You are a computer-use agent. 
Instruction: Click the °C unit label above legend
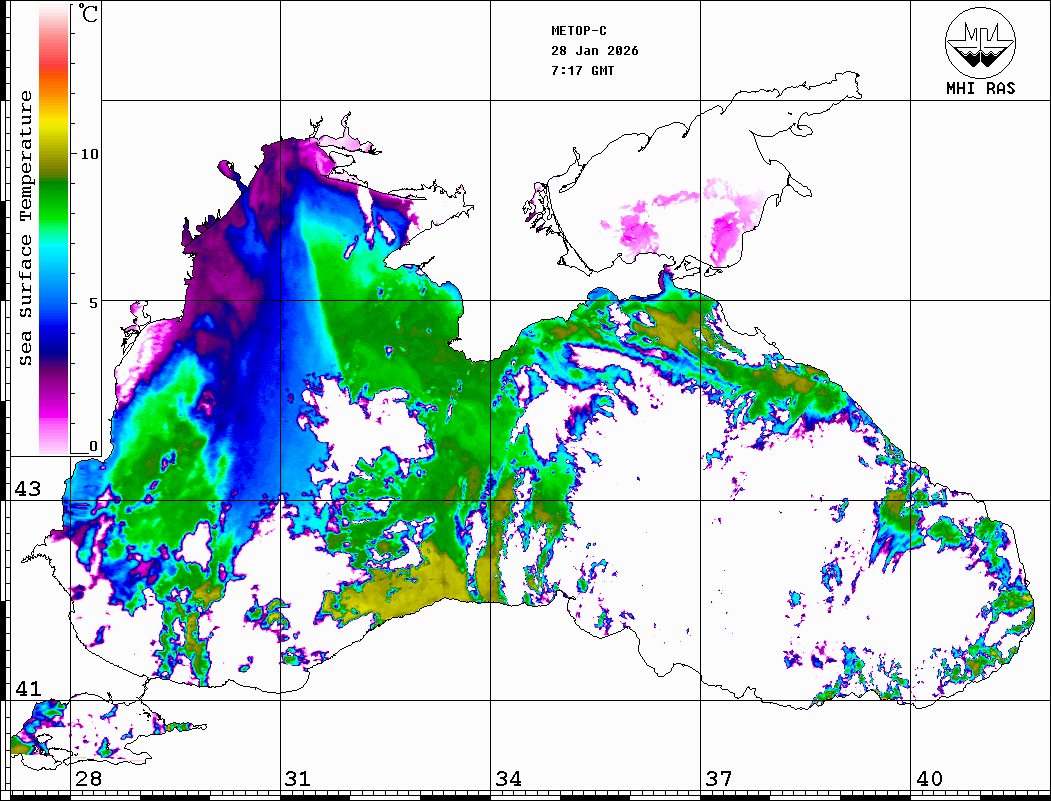tap(90, 17)
